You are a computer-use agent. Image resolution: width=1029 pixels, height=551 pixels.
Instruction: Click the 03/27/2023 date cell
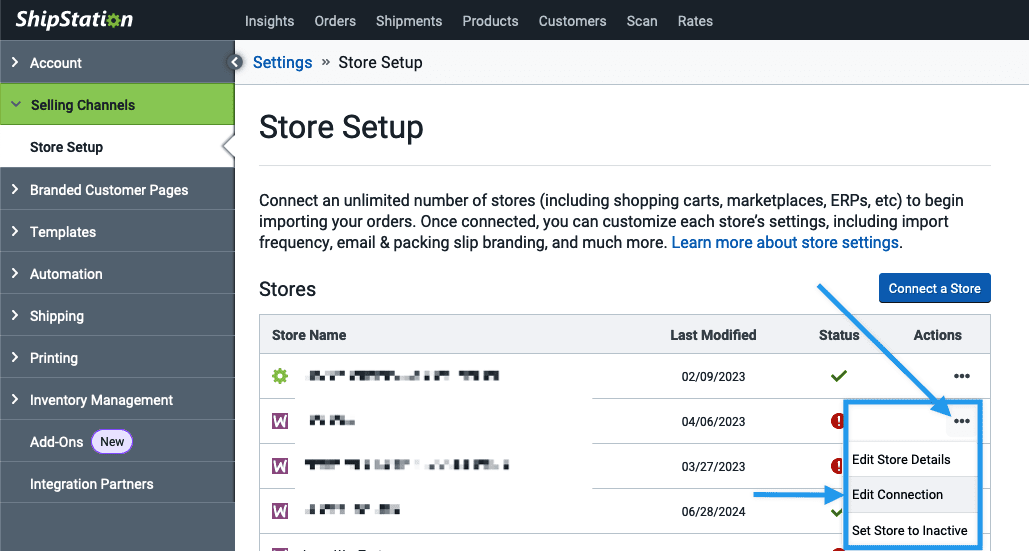point(713,466)
